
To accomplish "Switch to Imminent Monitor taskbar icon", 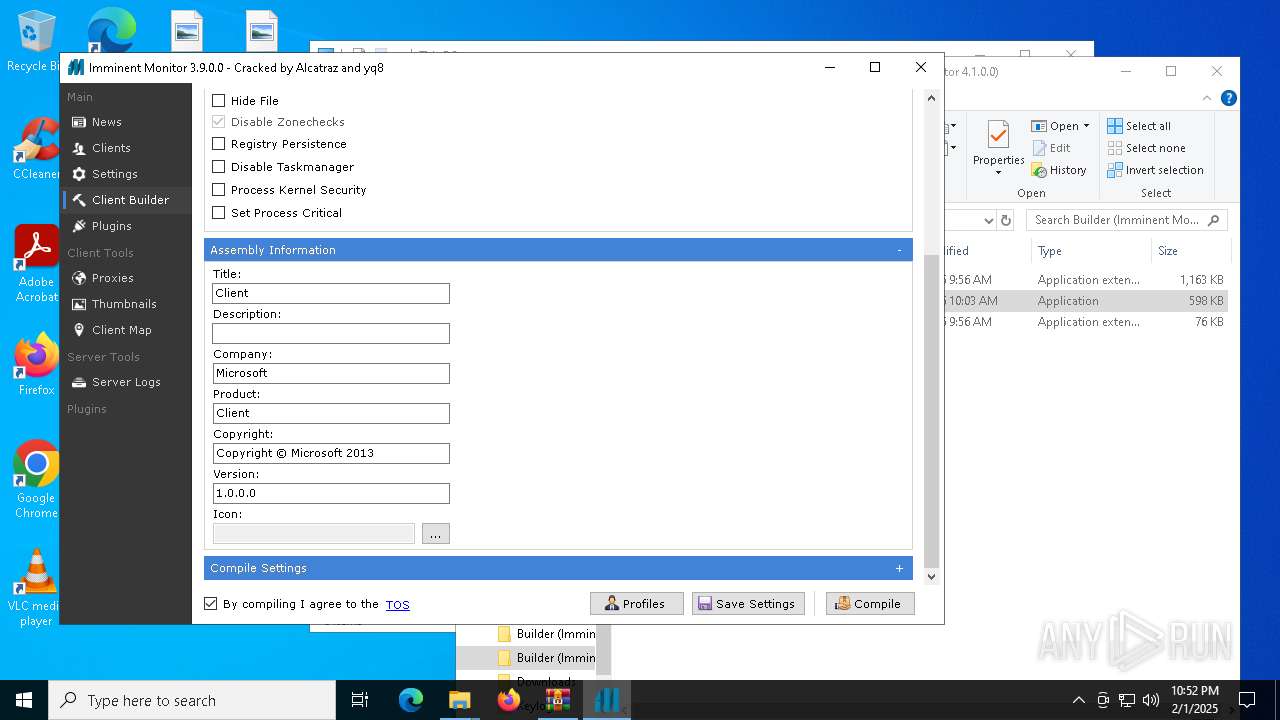I will [606, 701].
